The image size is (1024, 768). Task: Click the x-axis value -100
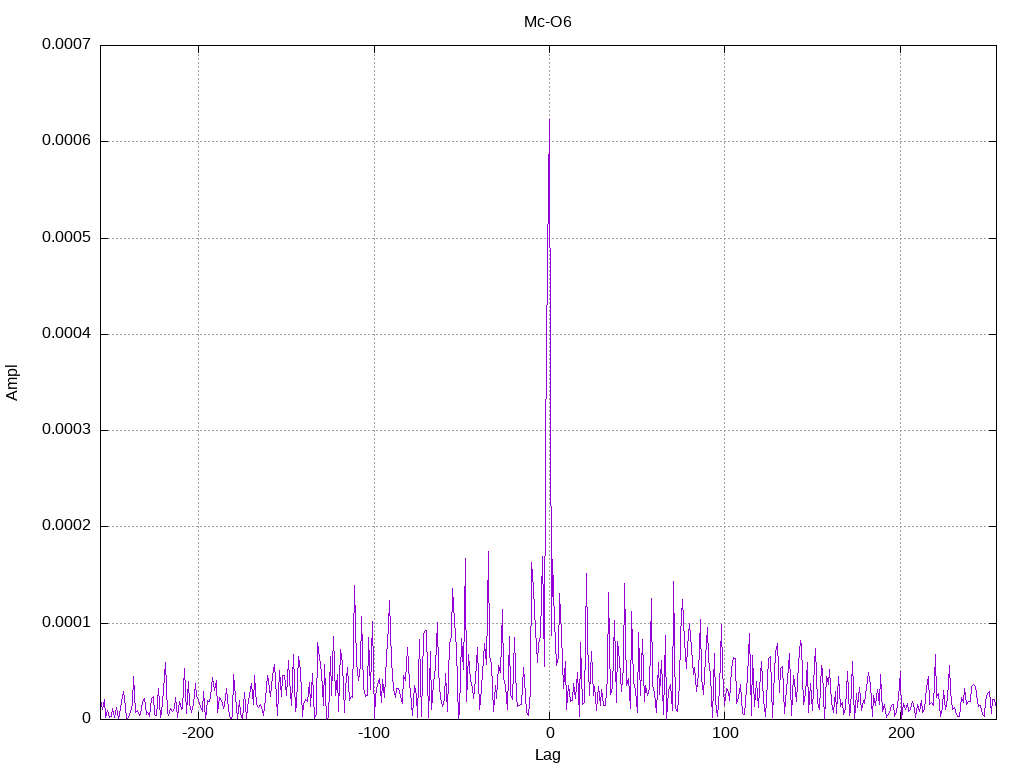(x=374, y=733)
